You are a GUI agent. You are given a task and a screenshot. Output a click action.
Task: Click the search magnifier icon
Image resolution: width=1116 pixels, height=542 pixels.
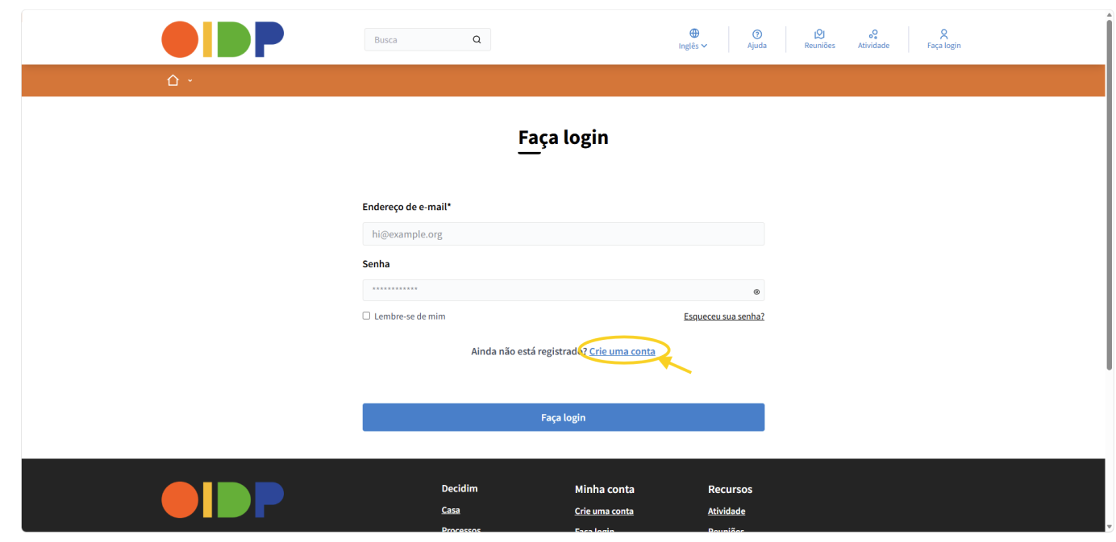(477, 40)
